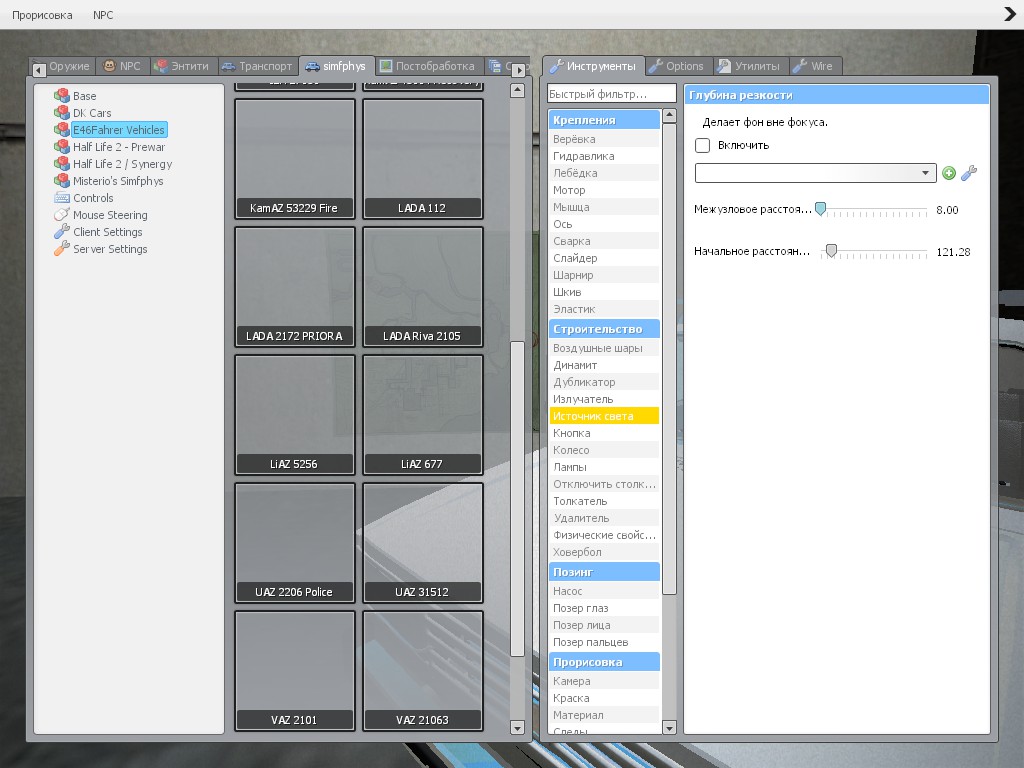This screenshot has height=768, width=1024.
Task: Click the Client Settings wrench icon
Action: click(62, 232)
